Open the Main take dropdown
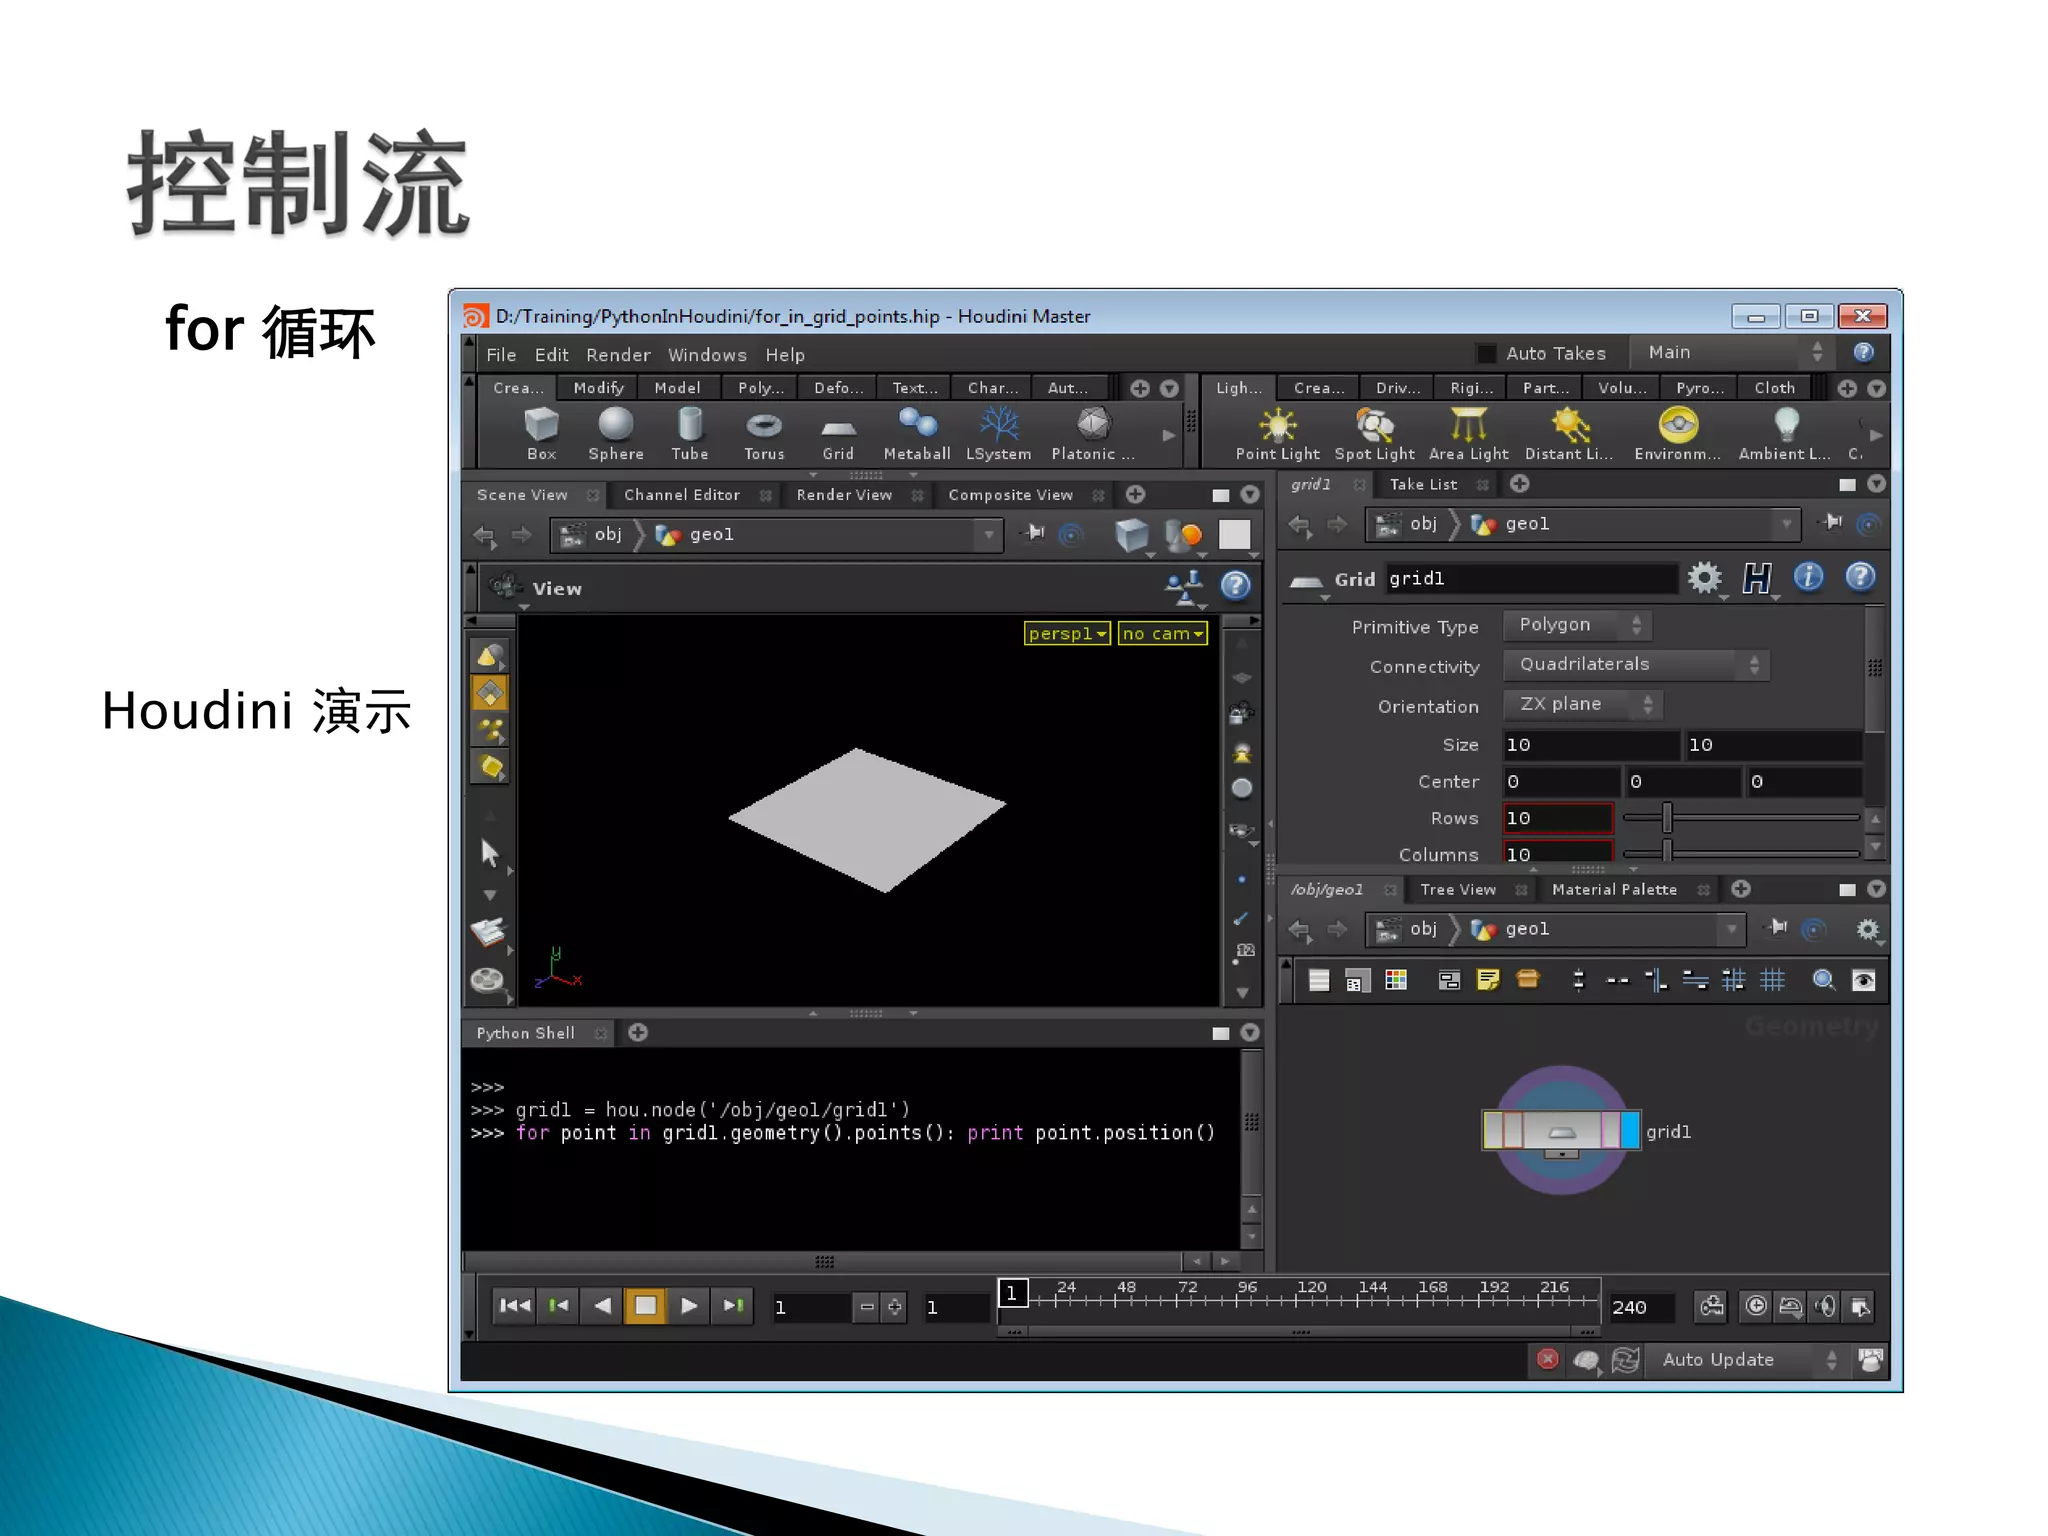This screenshot has width=2048, height=1536. [1735, 352]
